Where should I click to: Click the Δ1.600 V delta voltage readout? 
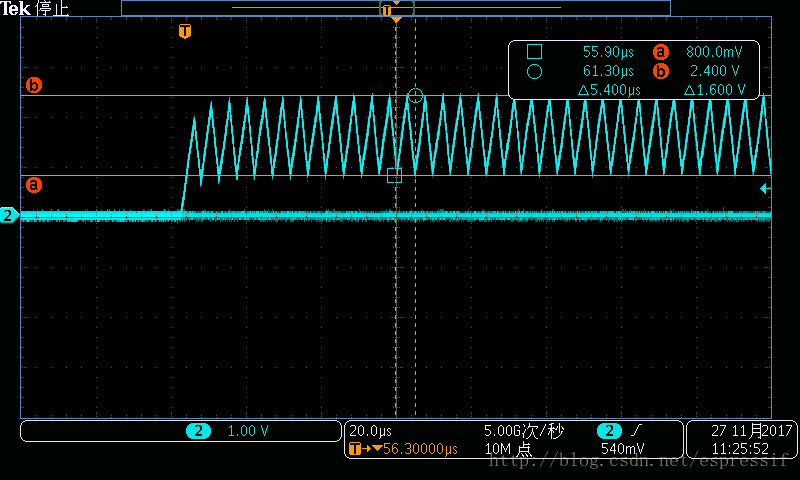click(714, 90)
